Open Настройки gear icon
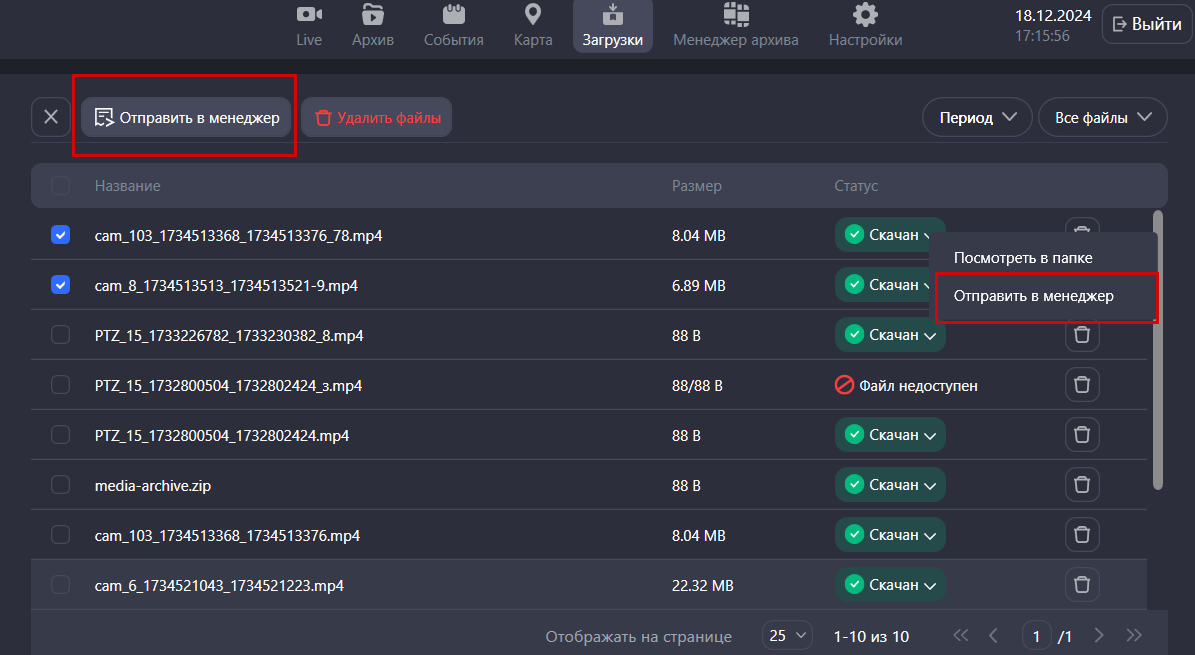This screenshot has width=1195, height=655. point(865,15)
